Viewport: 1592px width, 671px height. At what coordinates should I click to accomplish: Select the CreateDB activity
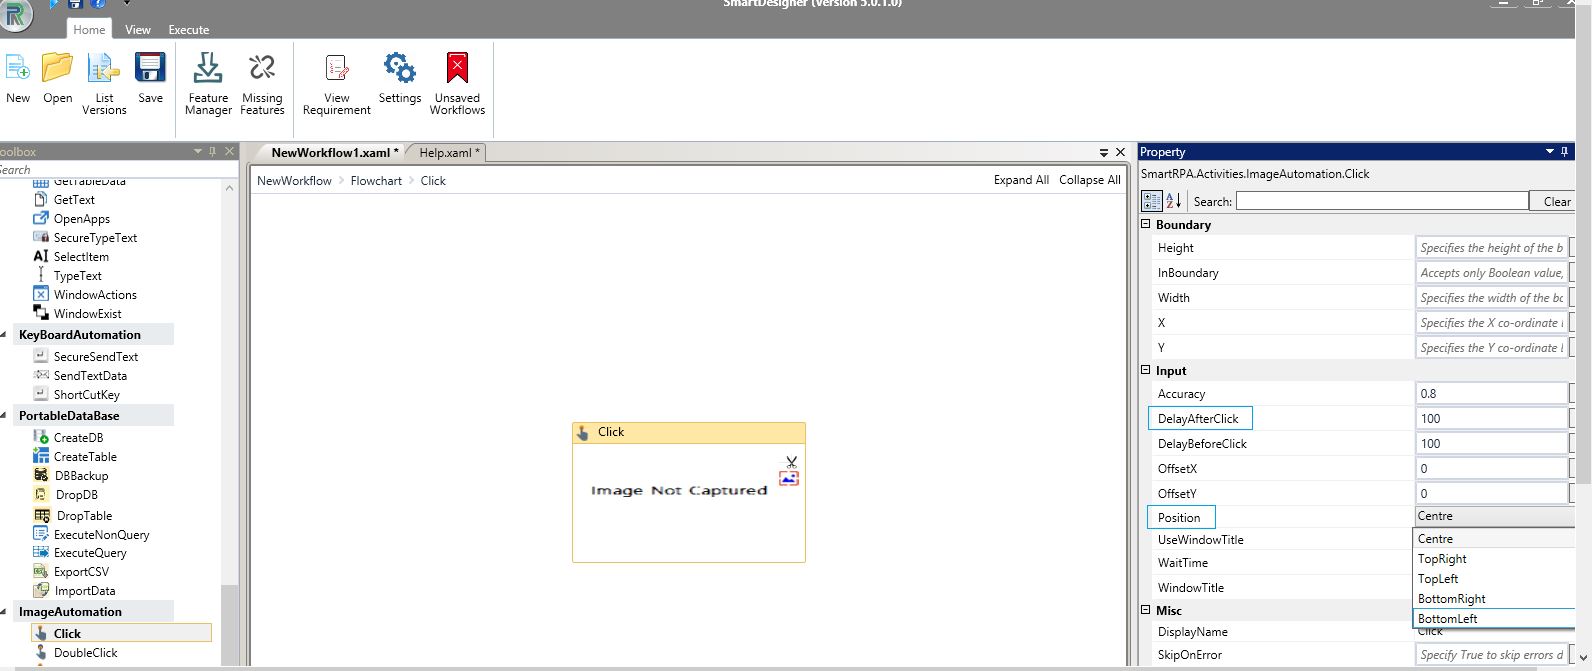click(78, 438)
